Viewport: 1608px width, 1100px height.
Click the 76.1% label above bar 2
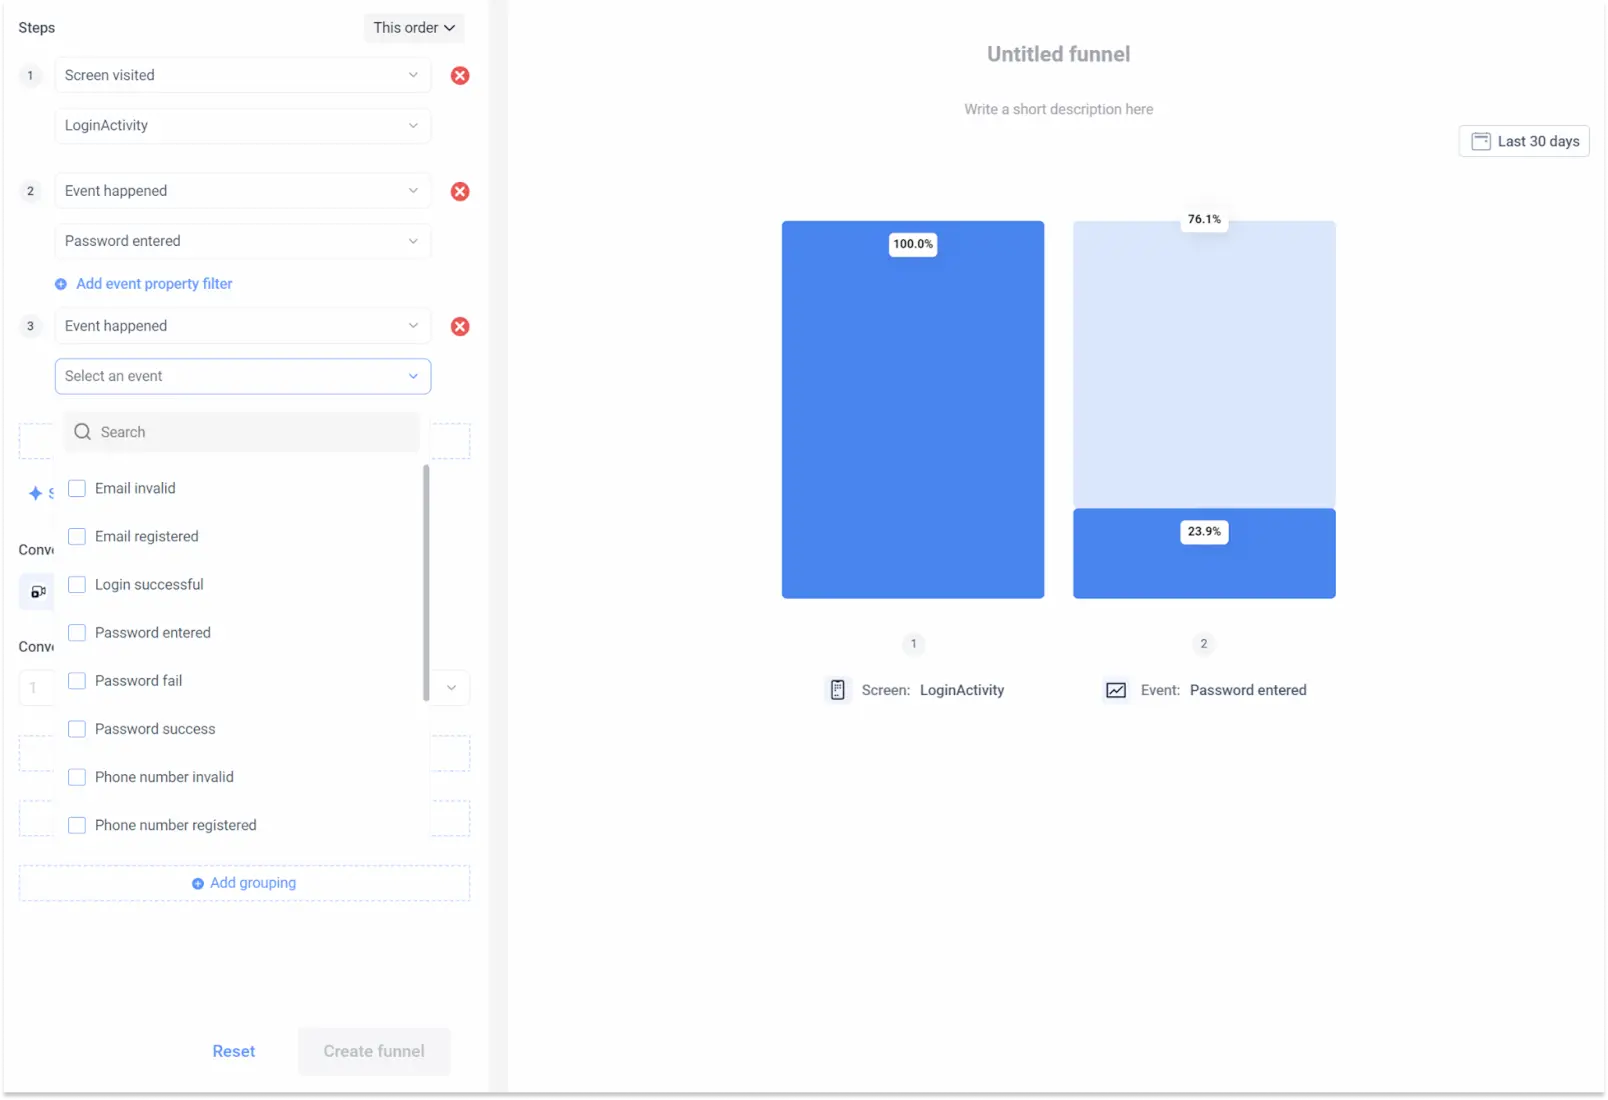[x=1204, y=219]
